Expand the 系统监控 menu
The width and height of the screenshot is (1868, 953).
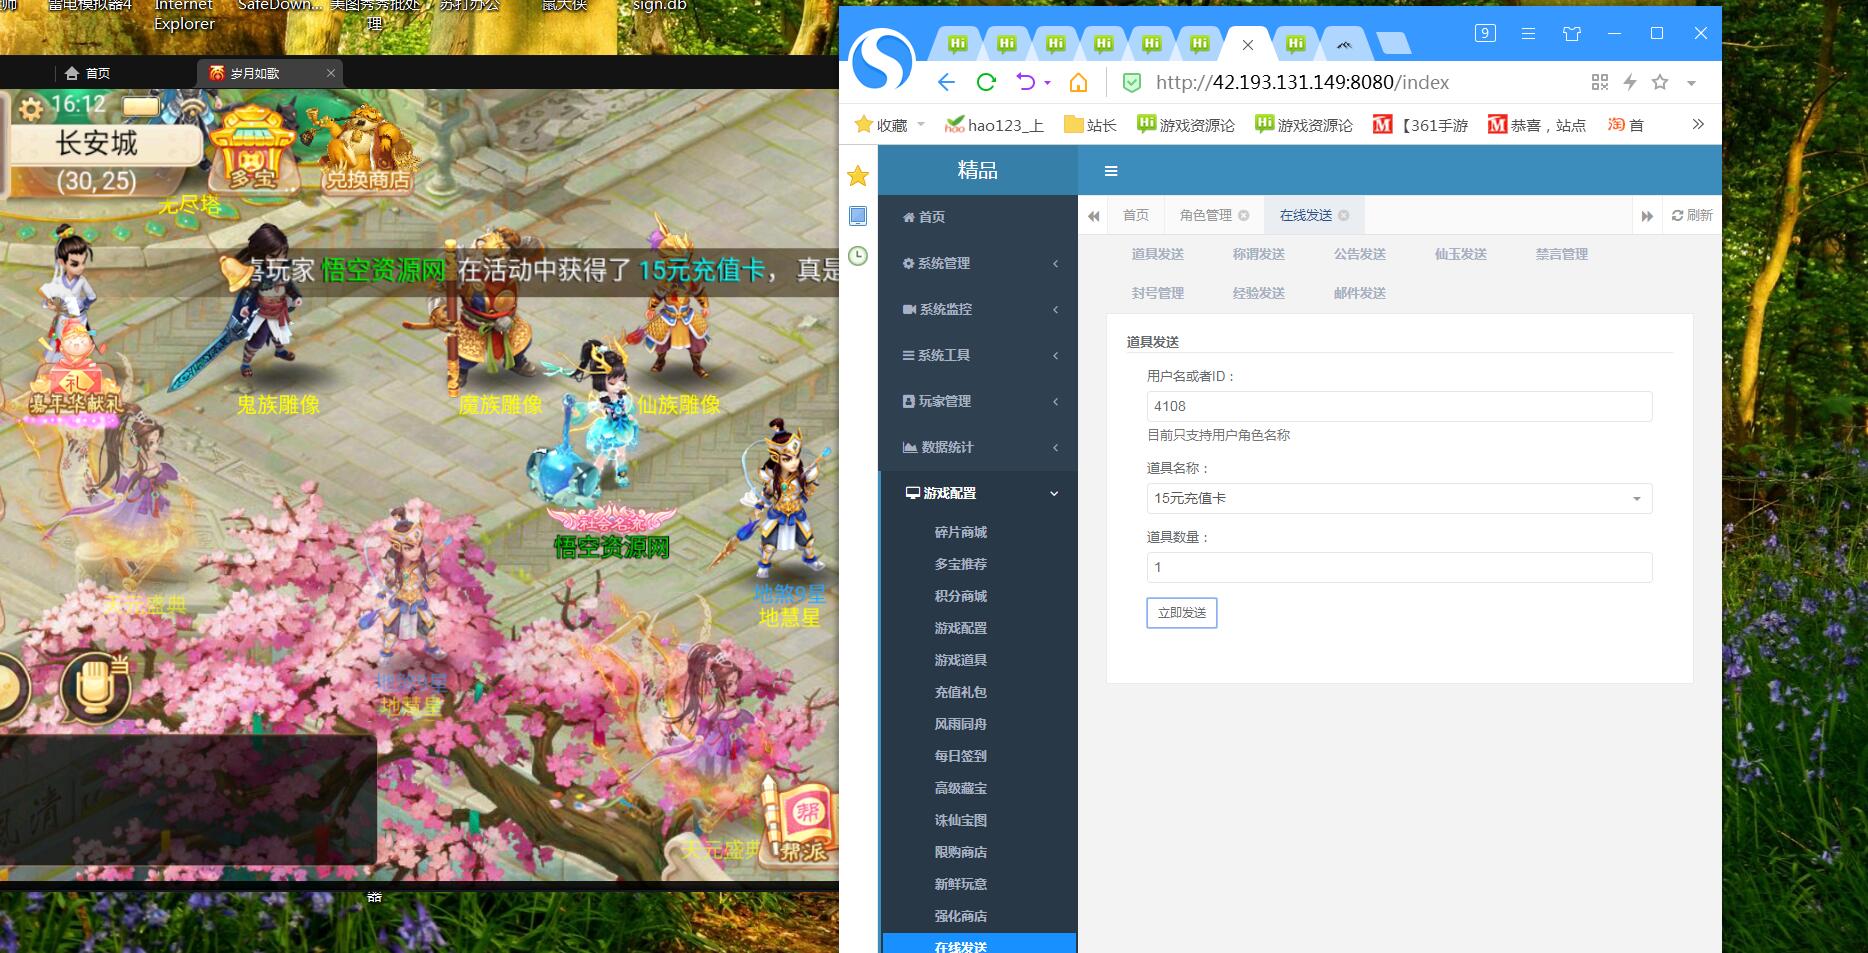[978, 309]
